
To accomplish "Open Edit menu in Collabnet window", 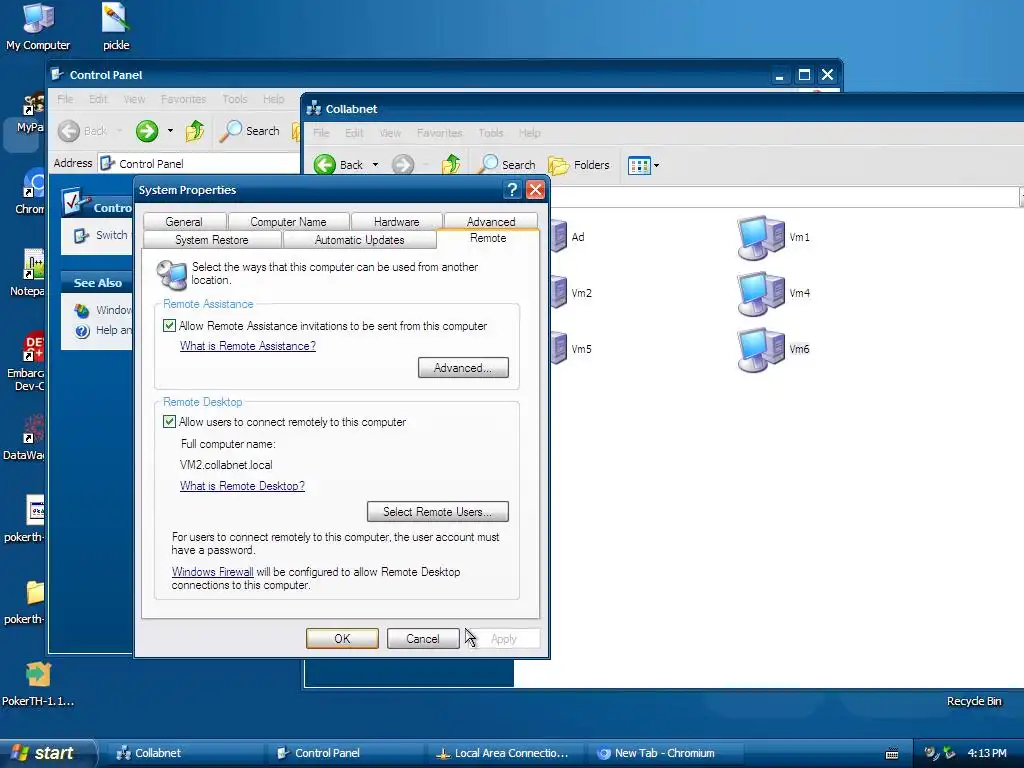I will [x=354, y=133].
